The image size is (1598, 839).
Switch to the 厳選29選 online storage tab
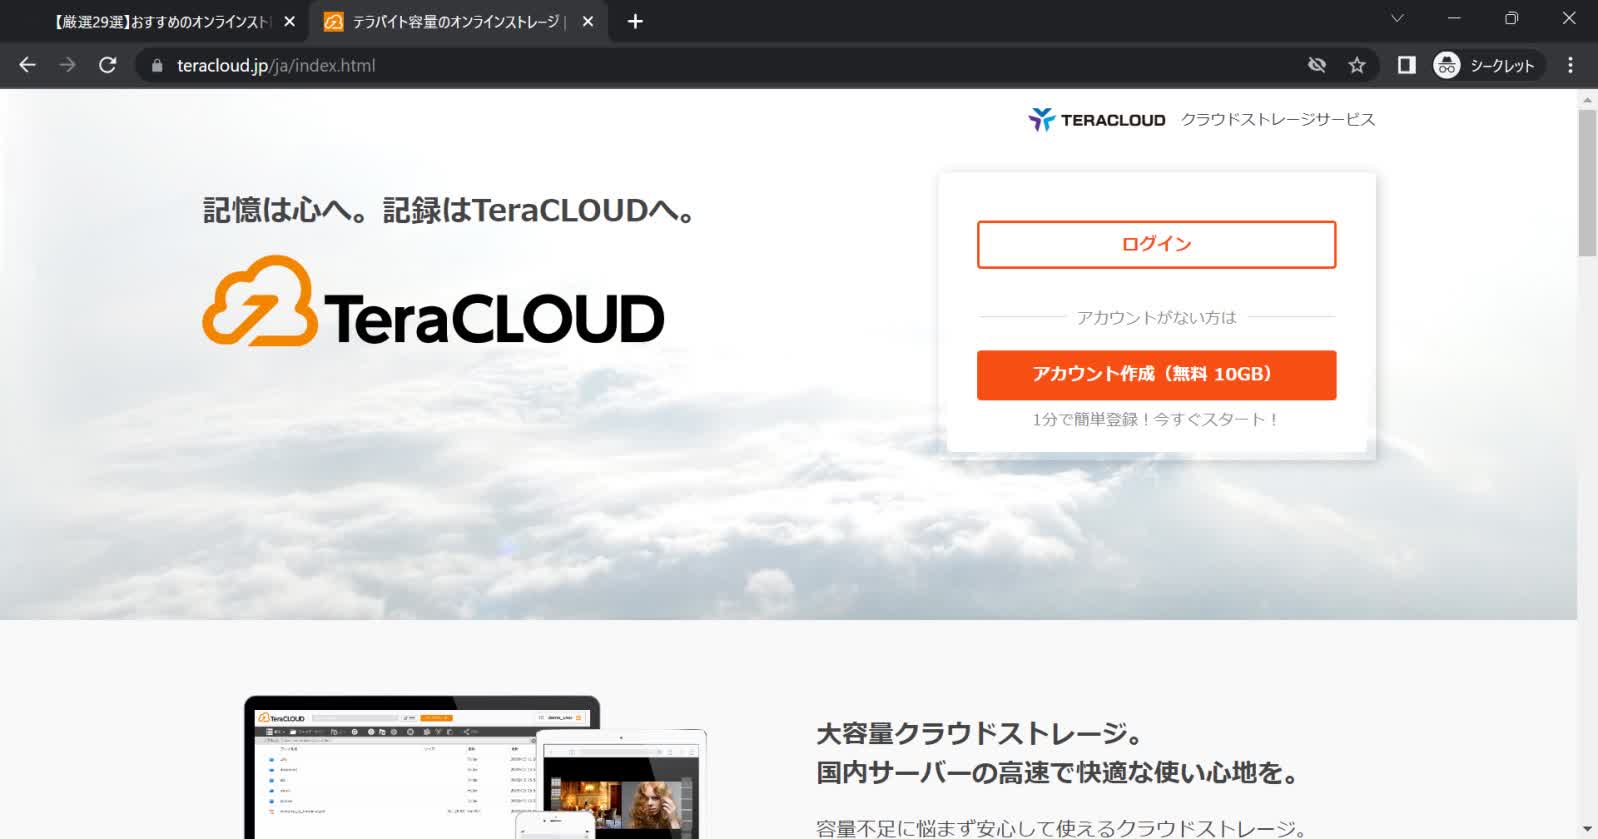[x=160, y=21]
